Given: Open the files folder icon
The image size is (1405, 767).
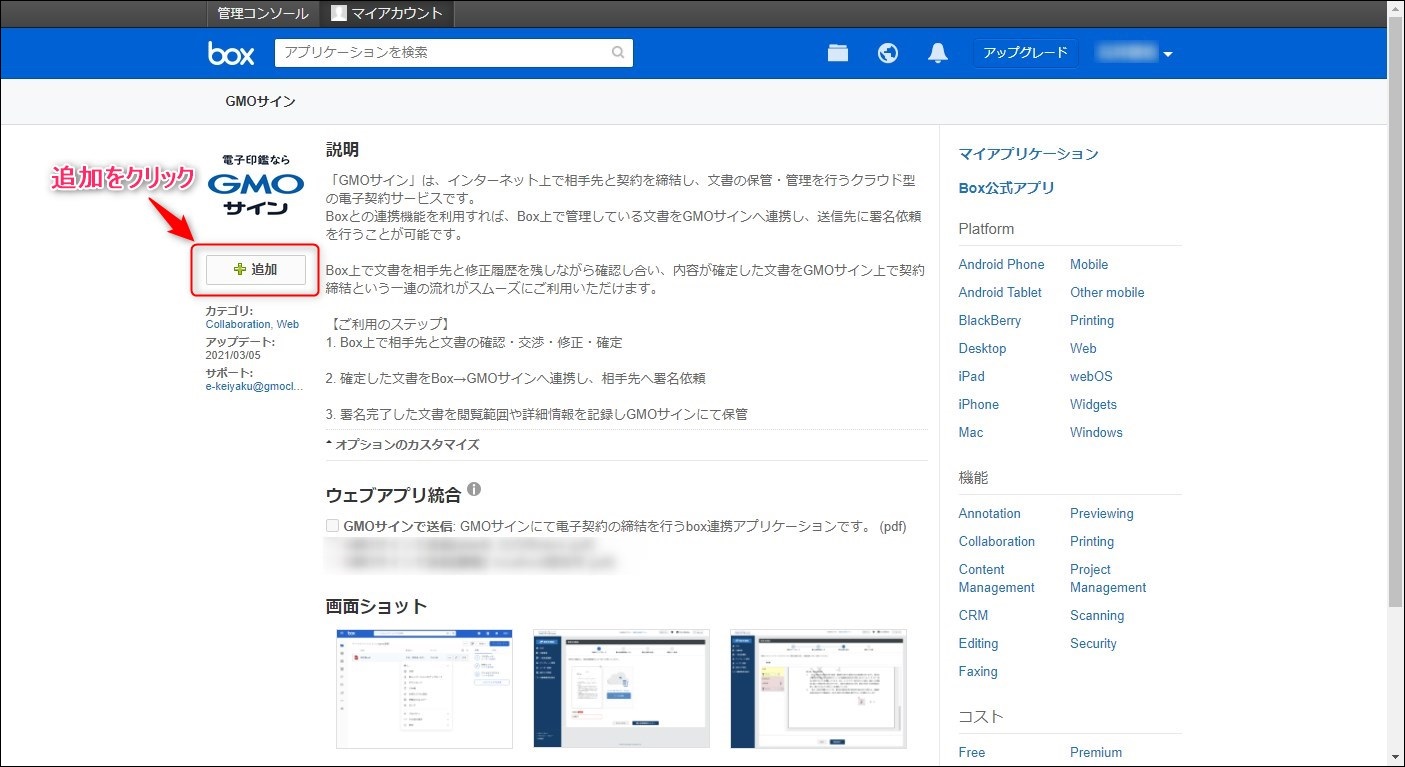Looking at the screenshot, I should [838, 53].
